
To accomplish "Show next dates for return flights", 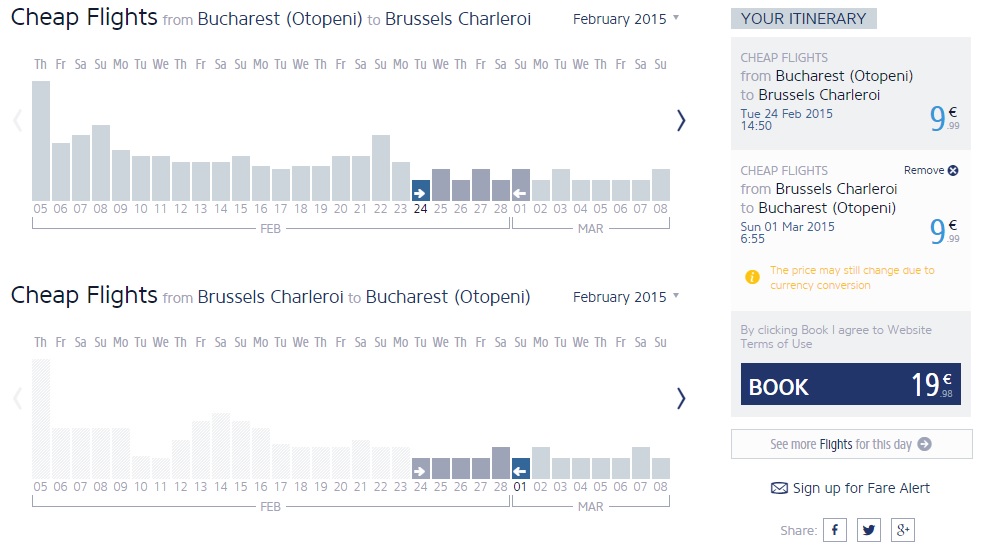I will [681, 398].
